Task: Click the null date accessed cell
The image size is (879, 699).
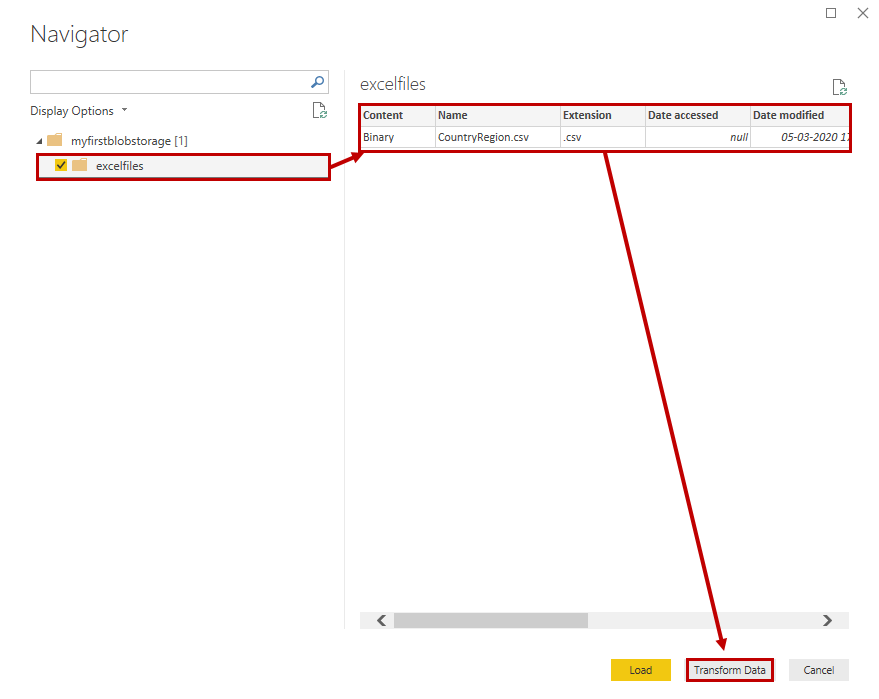Action: (x=698, y=137)
